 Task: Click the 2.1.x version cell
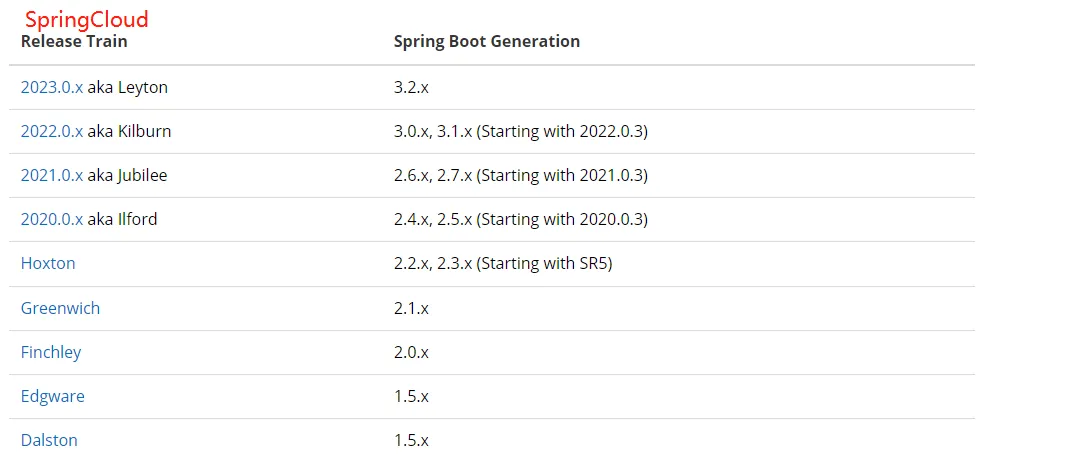(x=411, y=308)
